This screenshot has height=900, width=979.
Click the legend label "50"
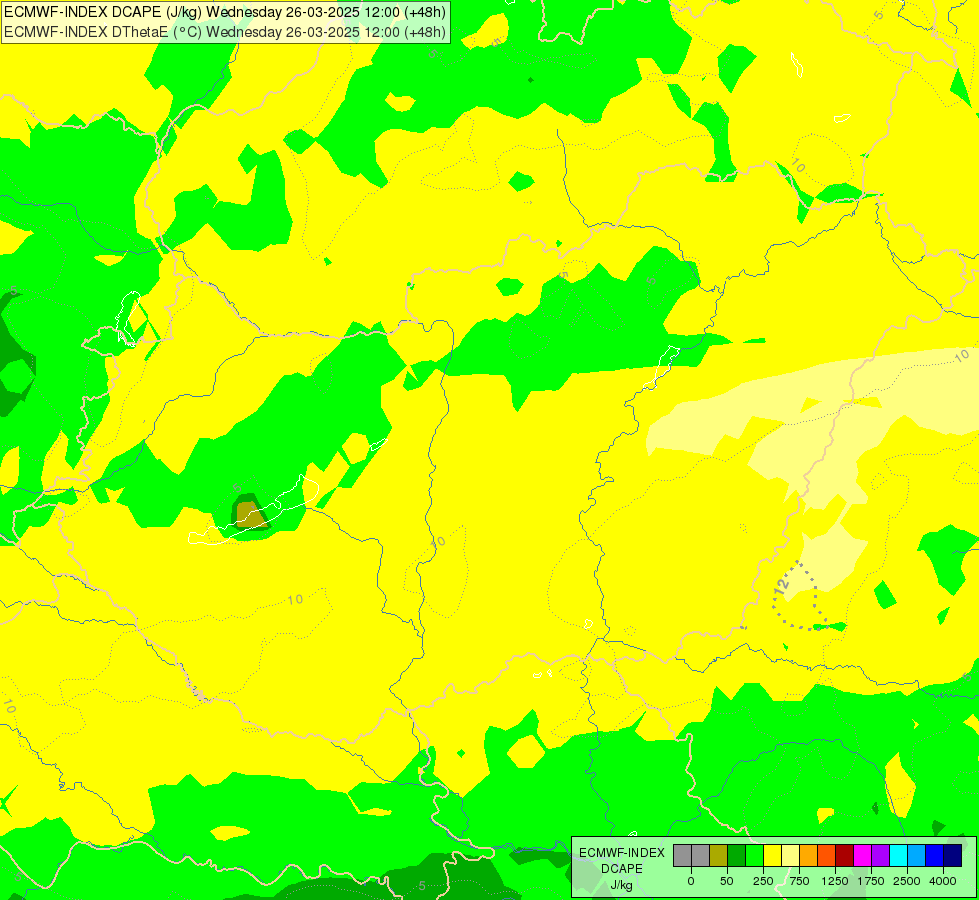(x=727, y=881)
